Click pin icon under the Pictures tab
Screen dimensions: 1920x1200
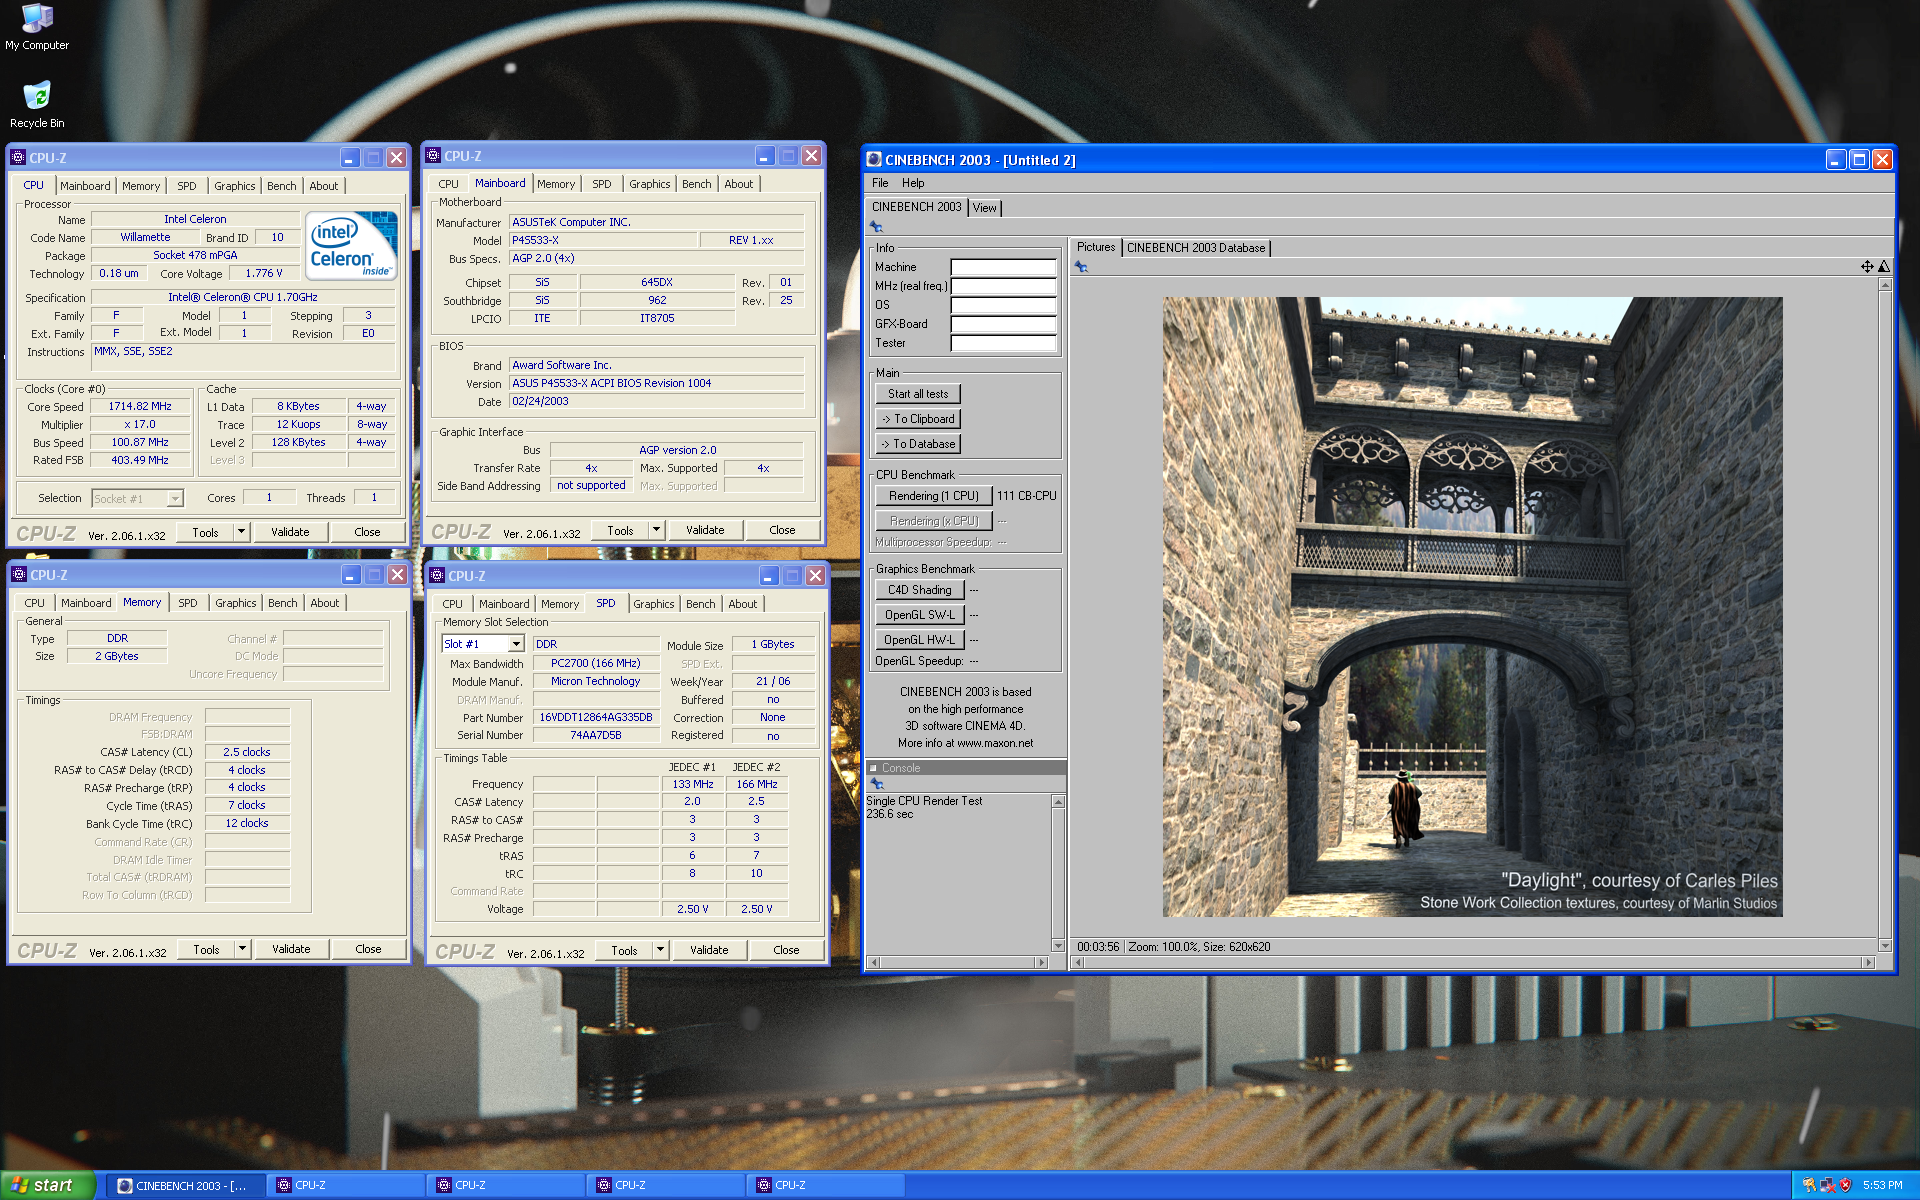1081,267
